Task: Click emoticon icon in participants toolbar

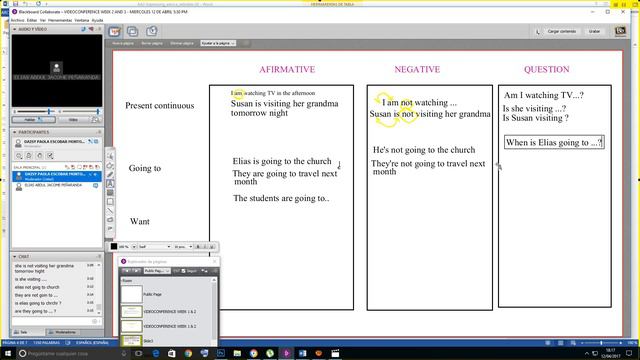Action: click(19, 156)
